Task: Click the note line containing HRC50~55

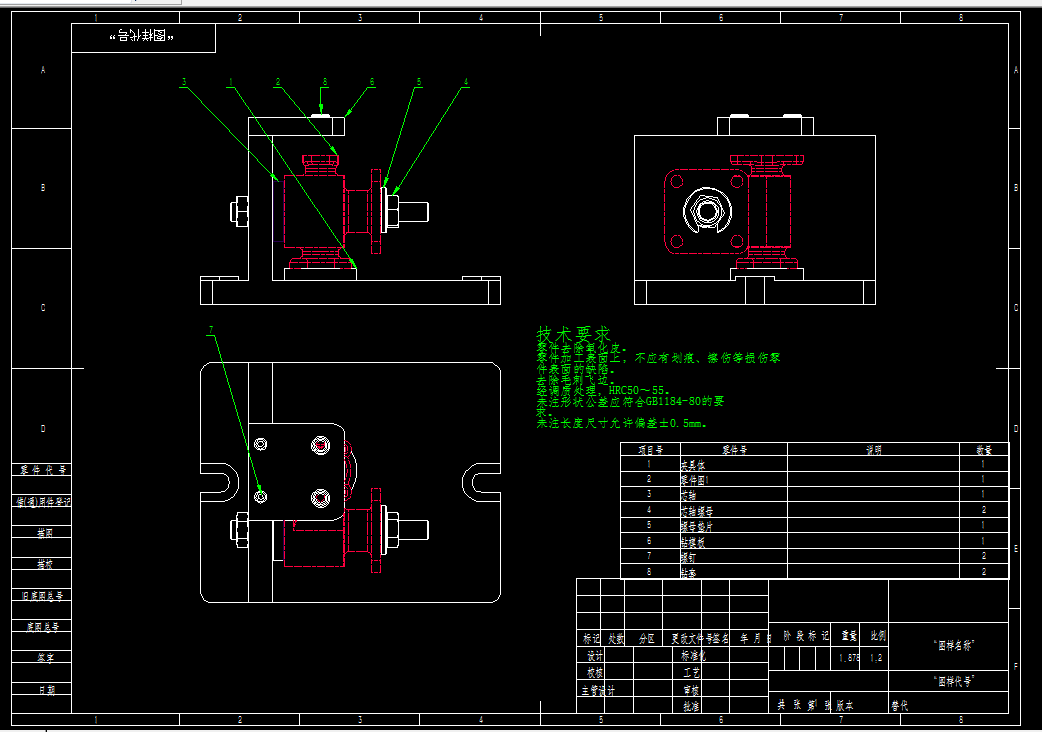Action: pos(603,391)
